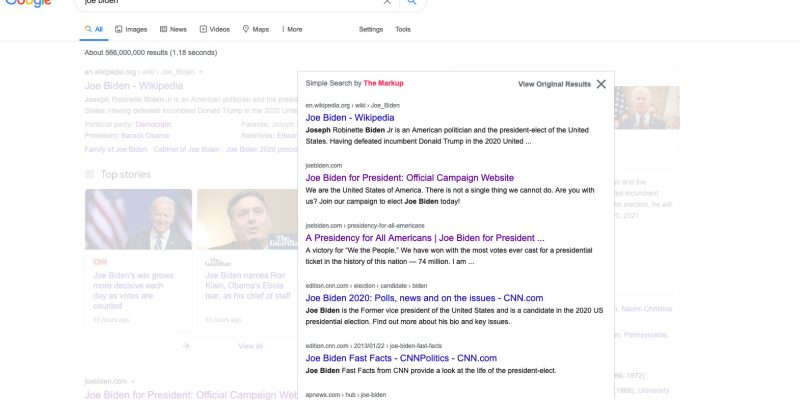Open Joe Biden 2020 CNN polls result
This screenshot has width=800, height=400.
pos(411,298)
